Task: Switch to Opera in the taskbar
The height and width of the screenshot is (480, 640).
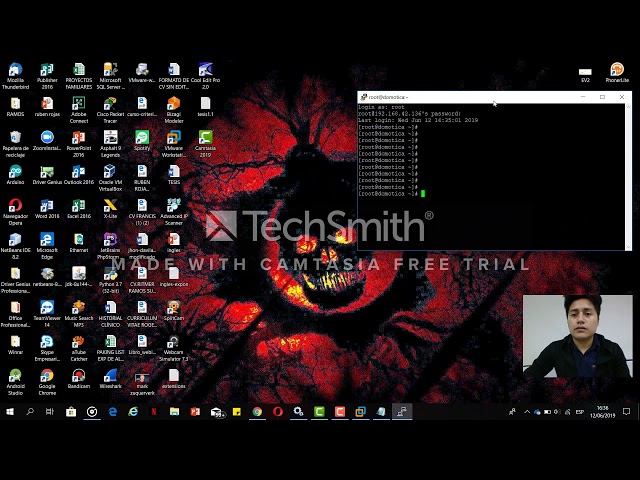Action: (278, 411)
